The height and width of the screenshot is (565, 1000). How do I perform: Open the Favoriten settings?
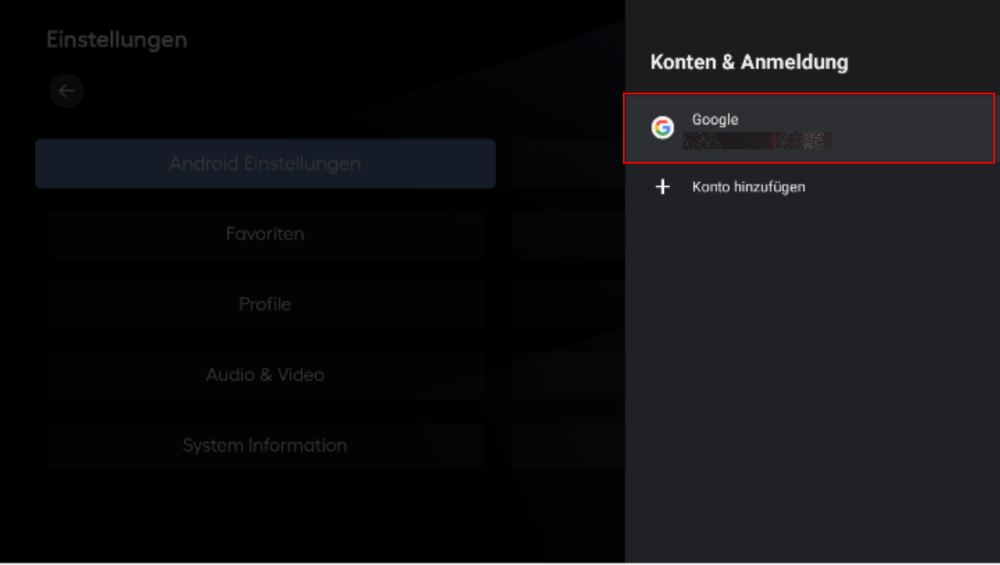click(x=265, y=234)
